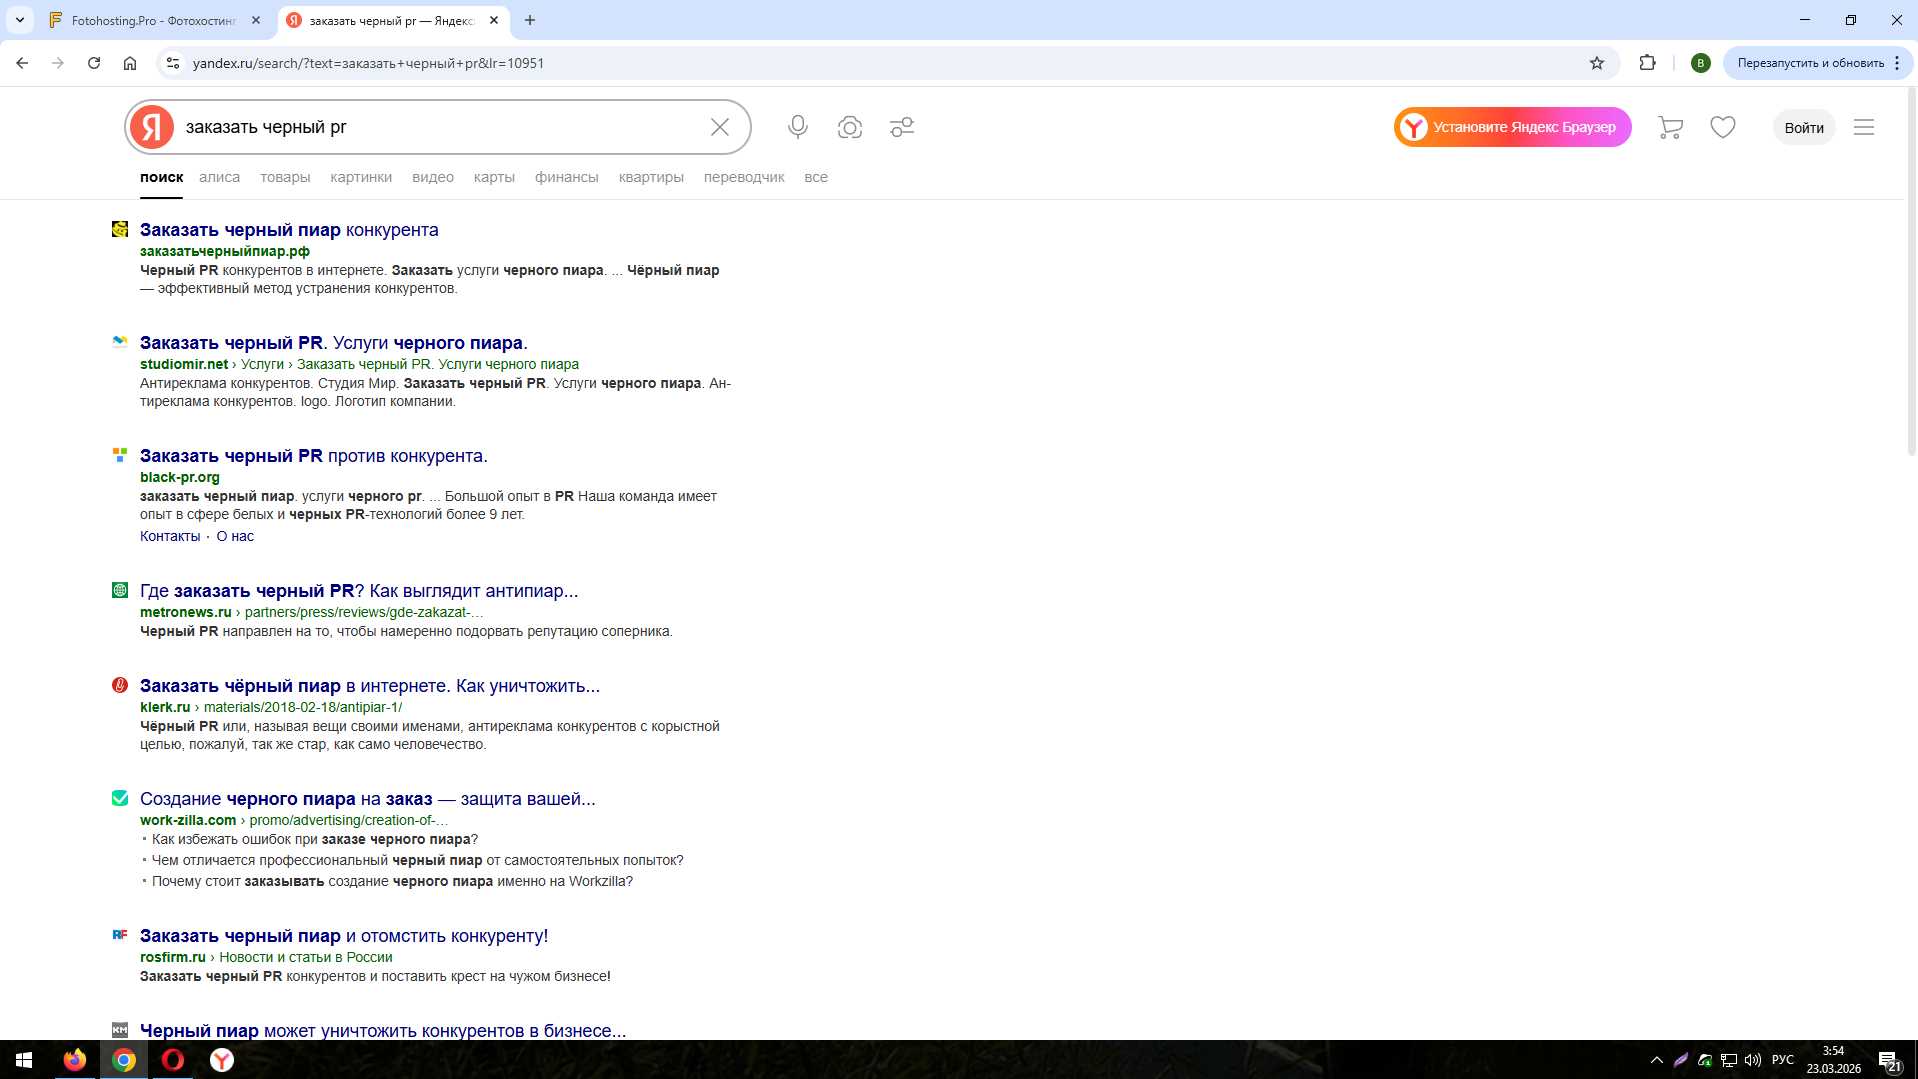Open 'Заказать черный PR против конкурента' result
Viewport: 1918px width, 1079px height.
click(314, 456)
